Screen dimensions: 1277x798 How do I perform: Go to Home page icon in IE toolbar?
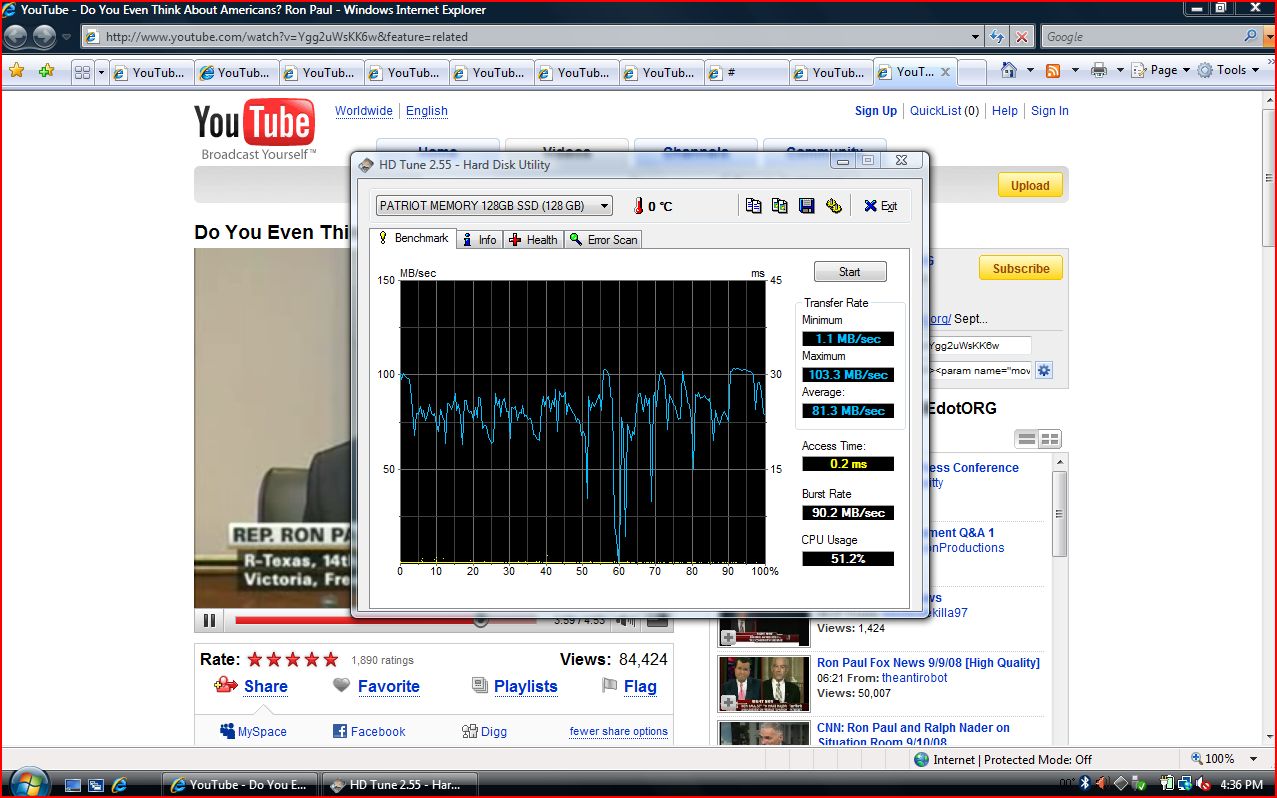pyautogui.click(x=1009, y=70)
